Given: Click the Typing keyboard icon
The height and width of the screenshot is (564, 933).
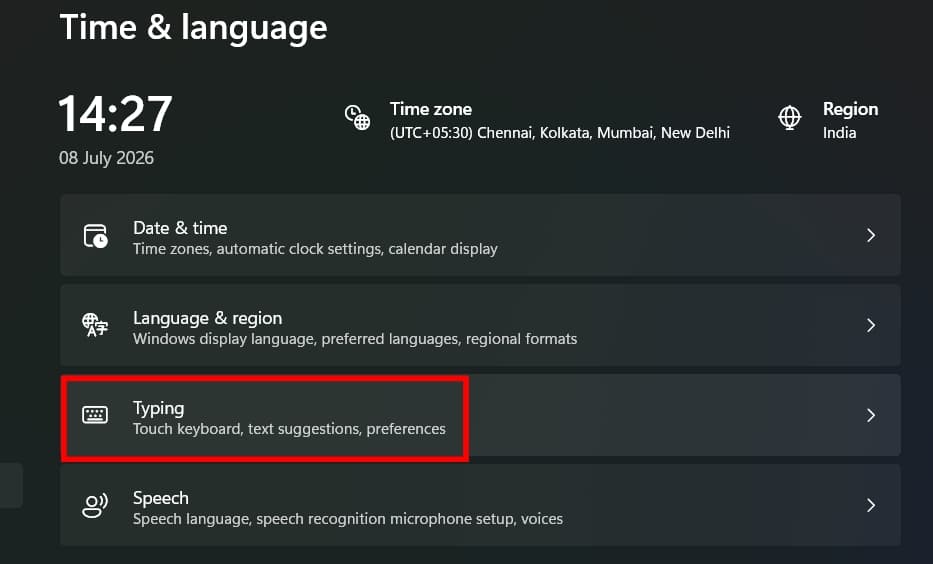Looking at the screenshot, I should (95, 415).
